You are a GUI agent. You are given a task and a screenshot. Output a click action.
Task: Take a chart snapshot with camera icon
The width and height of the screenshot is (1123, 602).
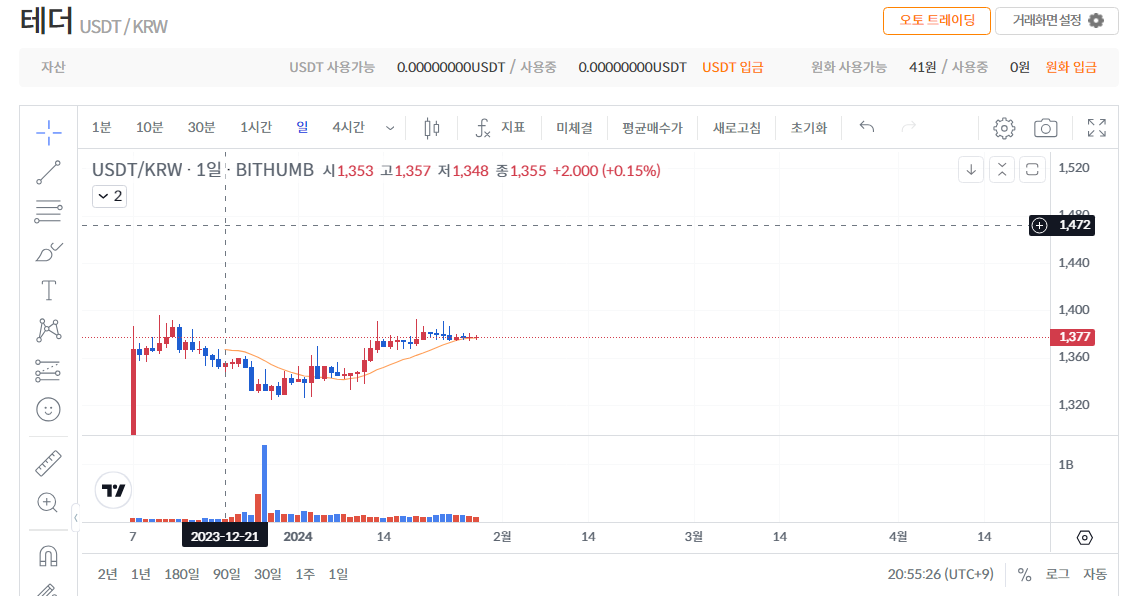(x=1046, y=128)
